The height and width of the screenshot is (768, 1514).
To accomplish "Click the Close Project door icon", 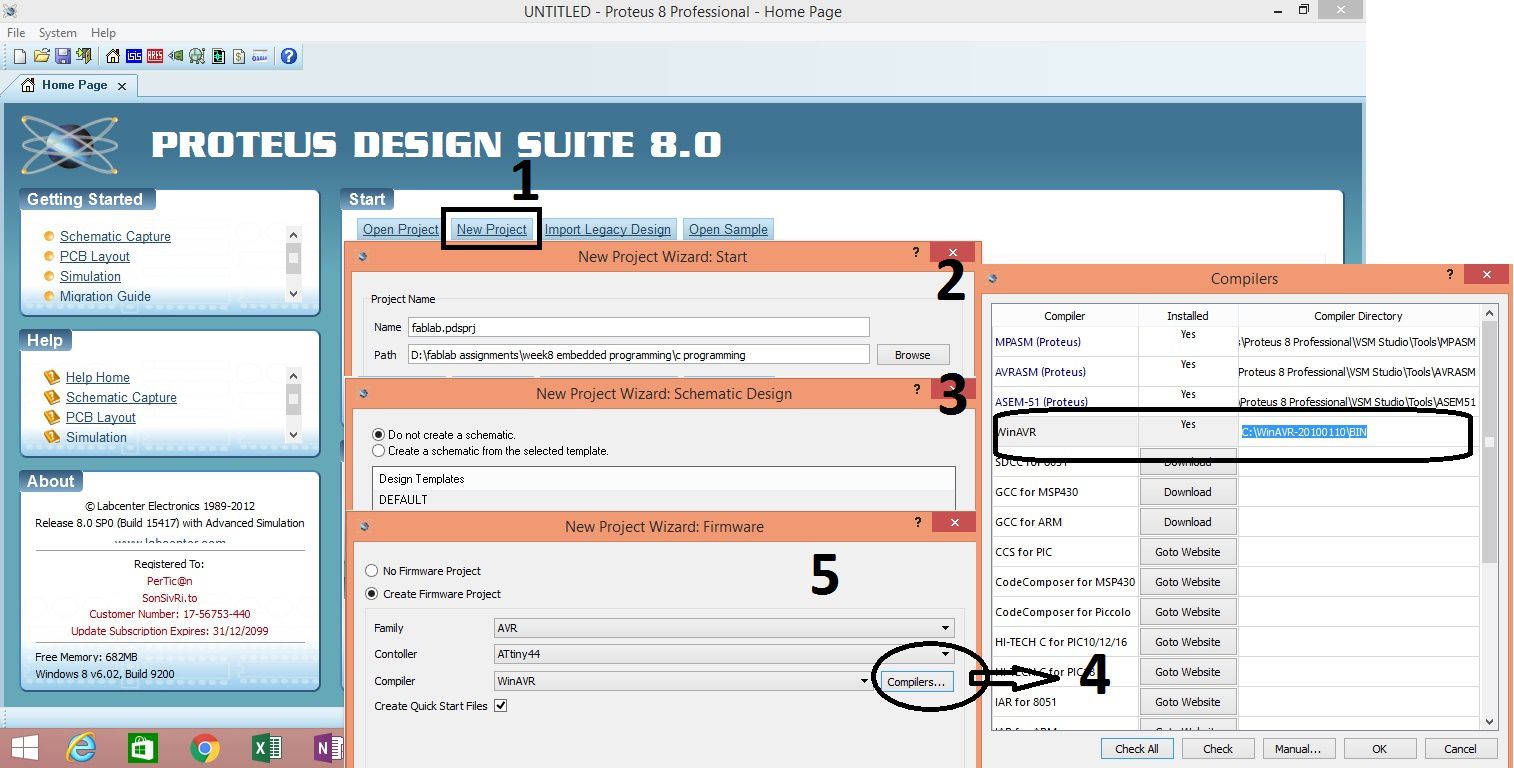I will (x=84, y=56).
